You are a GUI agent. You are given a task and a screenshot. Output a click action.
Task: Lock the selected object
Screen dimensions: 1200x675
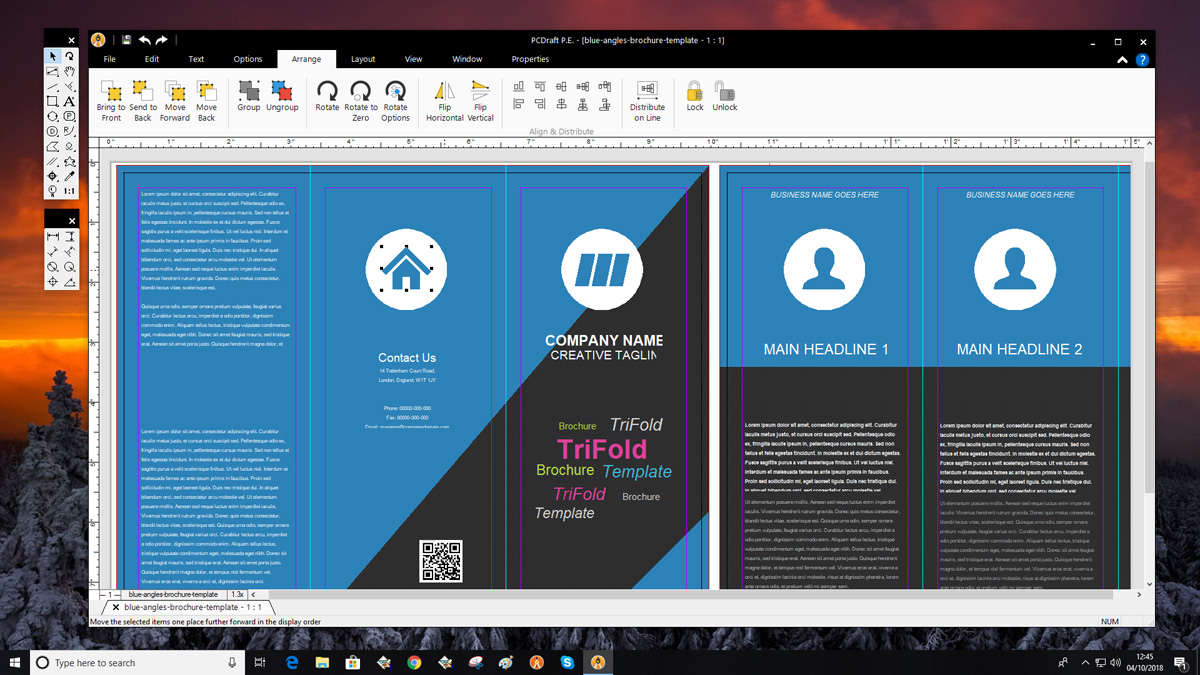pos(694,92)
